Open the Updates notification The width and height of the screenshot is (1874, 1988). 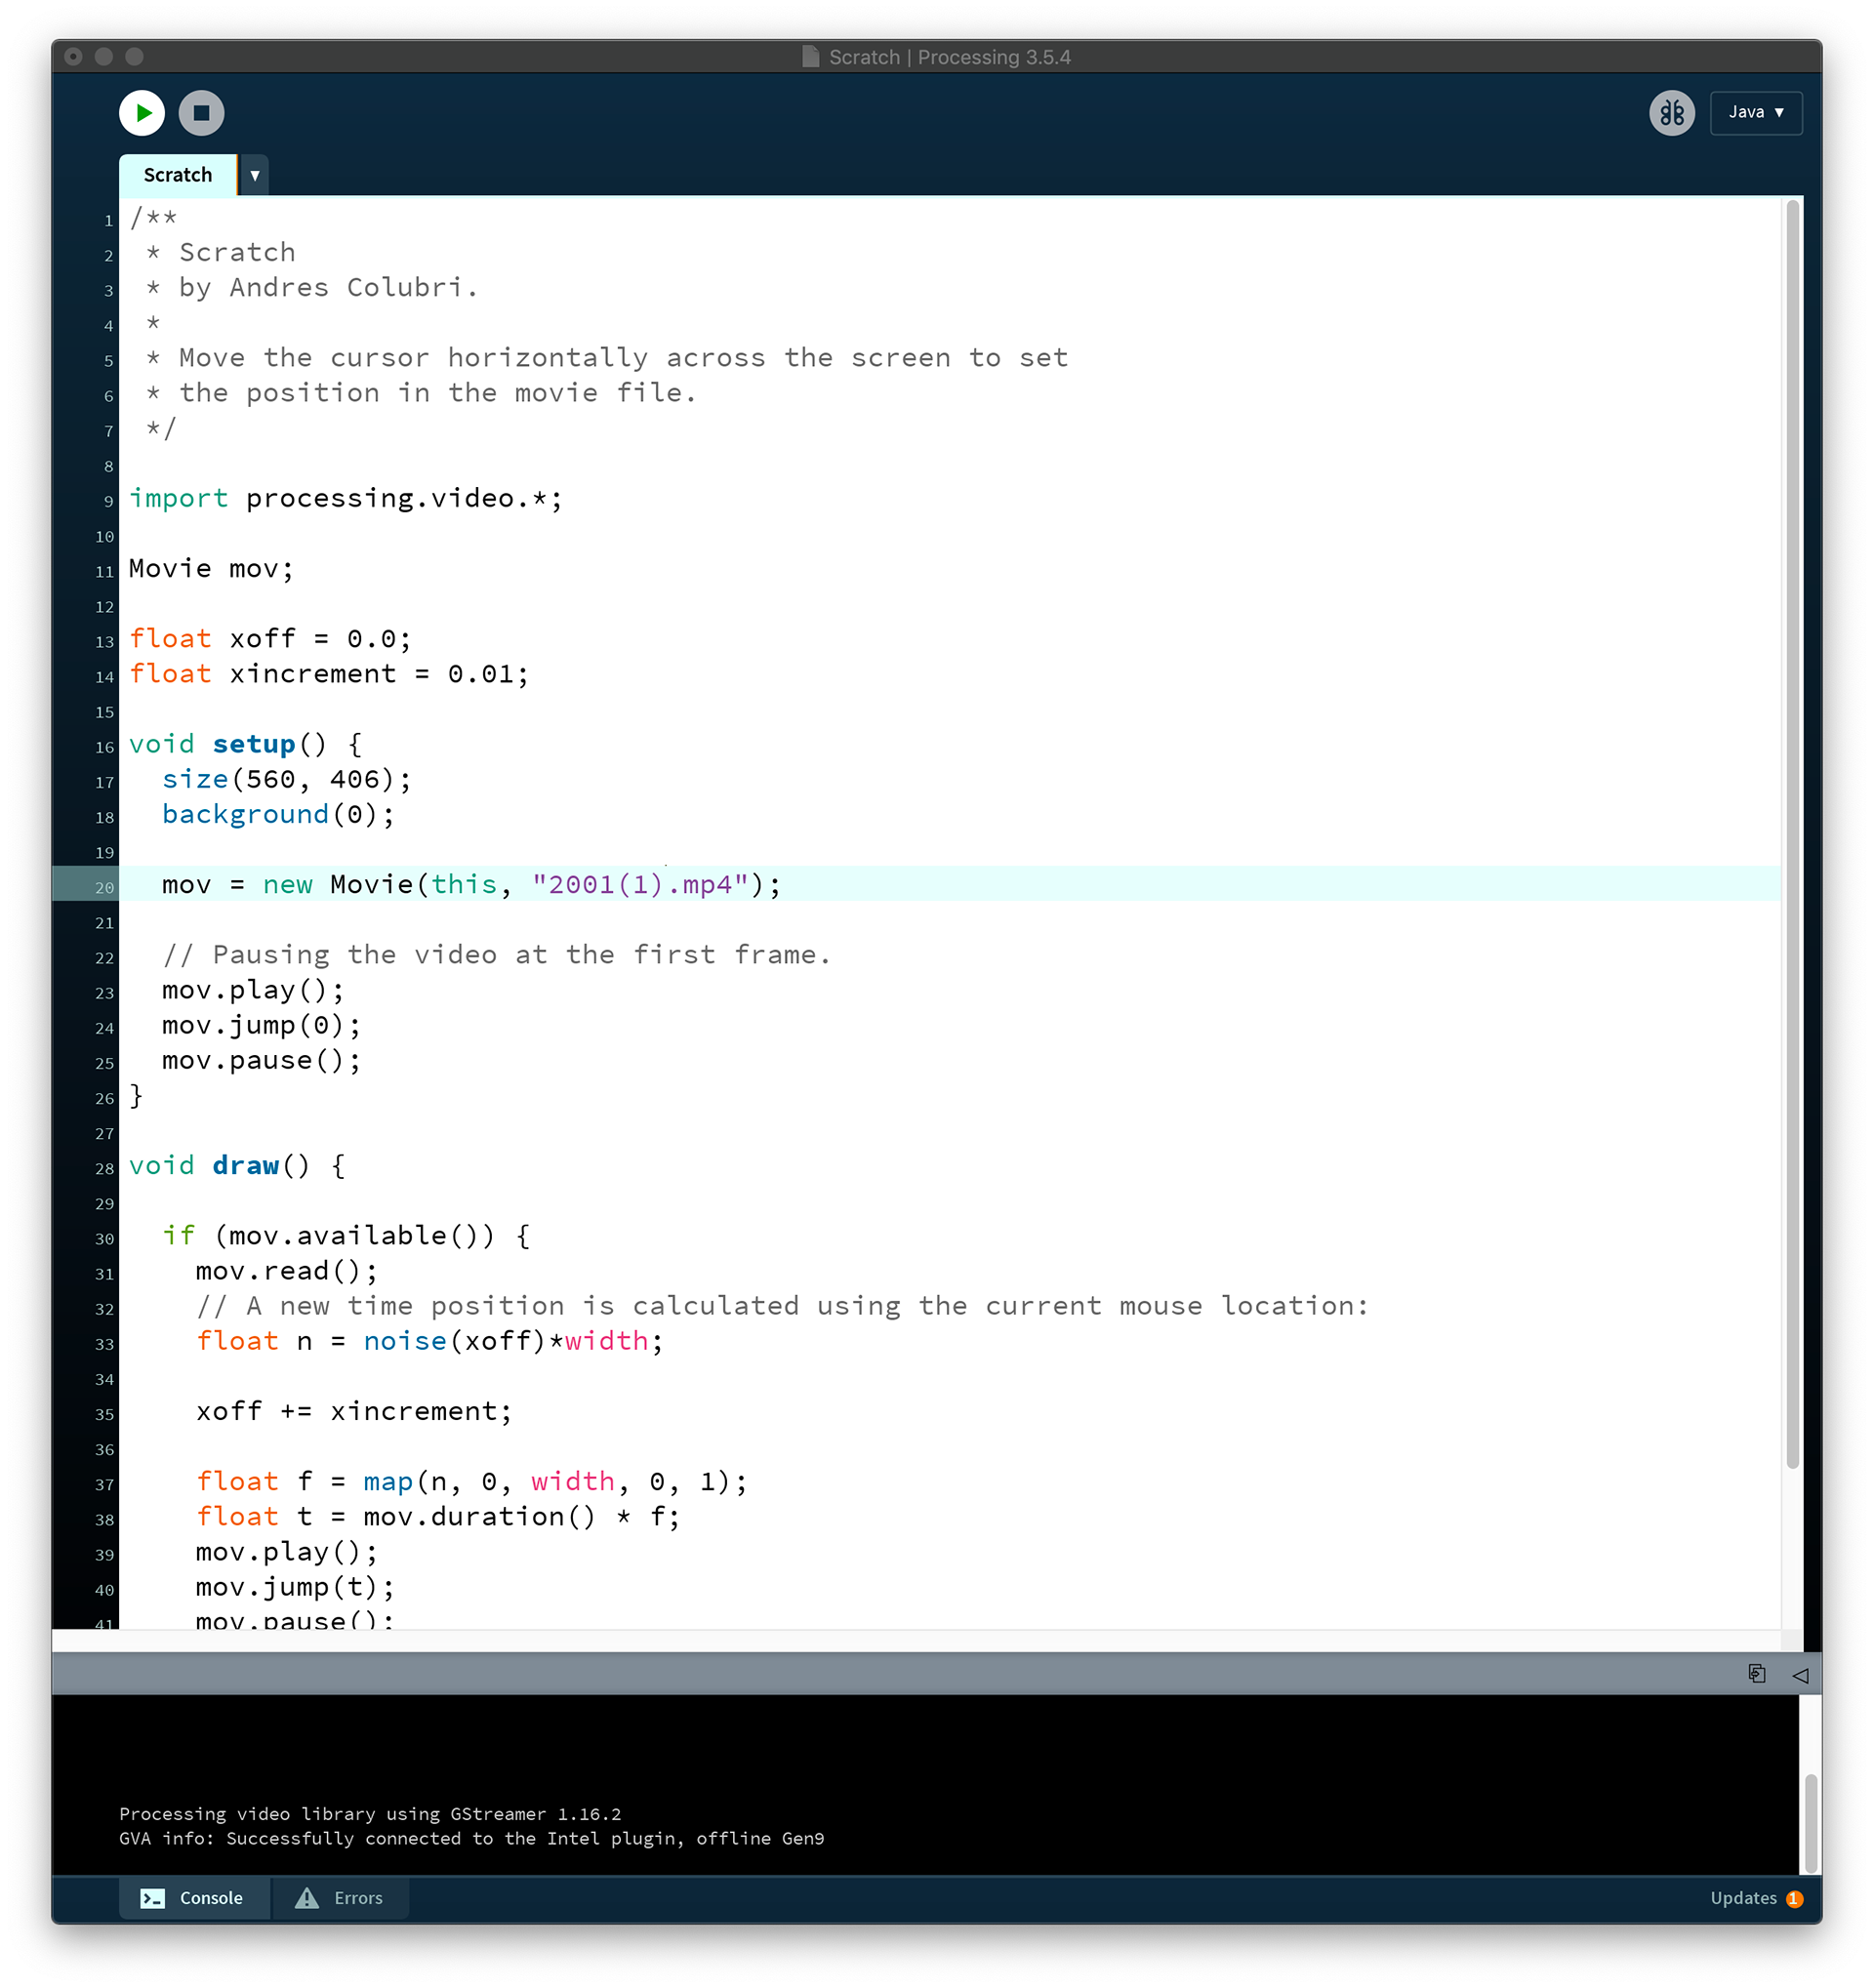[1755, 1897]
